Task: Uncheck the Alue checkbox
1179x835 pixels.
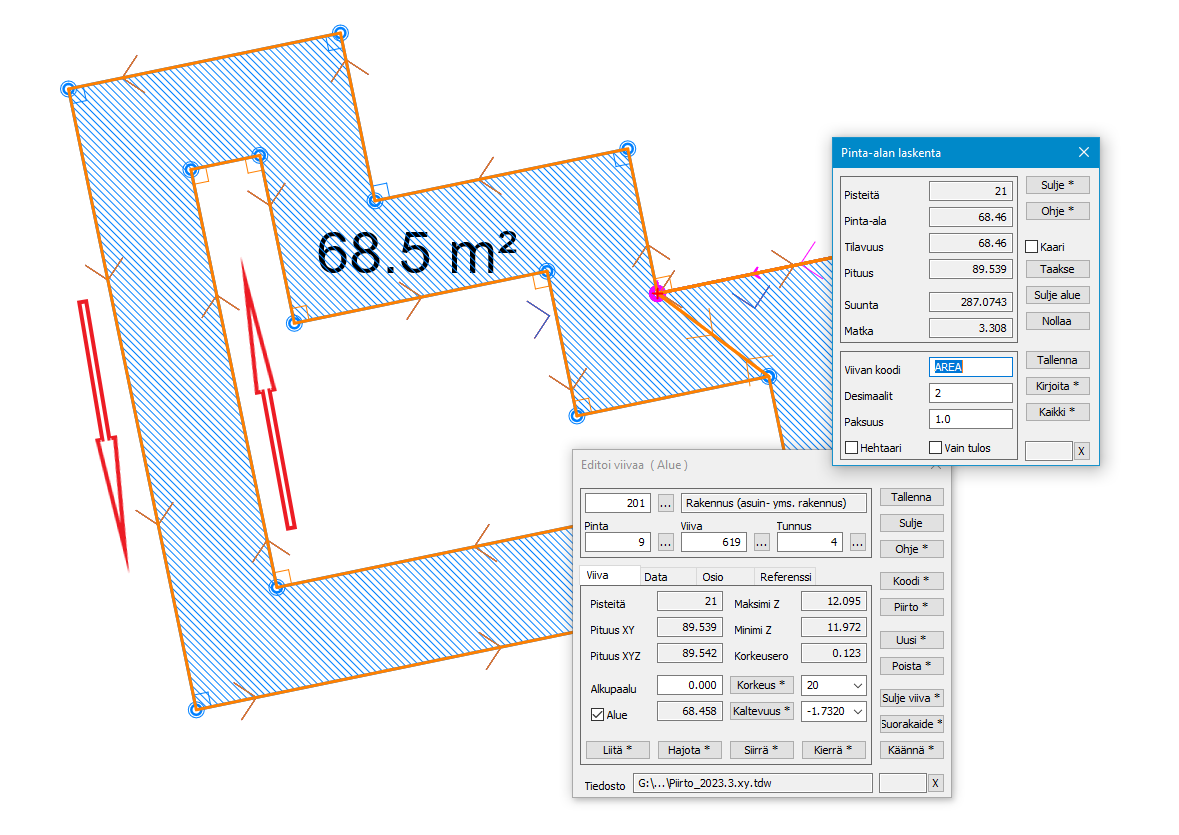Action: point(598,715)
